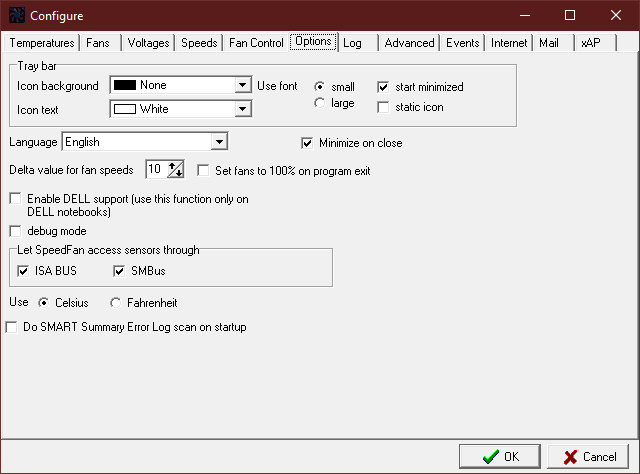640x474 pixels.
Task: Open the Icon background dropdown
Action: point(242,85)
